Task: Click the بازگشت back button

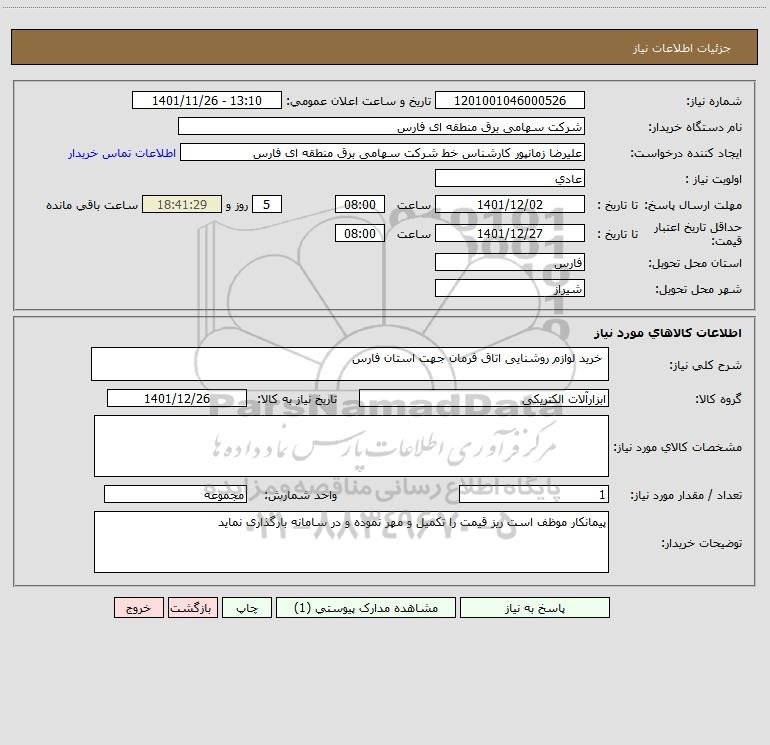Action: [192, 607]
